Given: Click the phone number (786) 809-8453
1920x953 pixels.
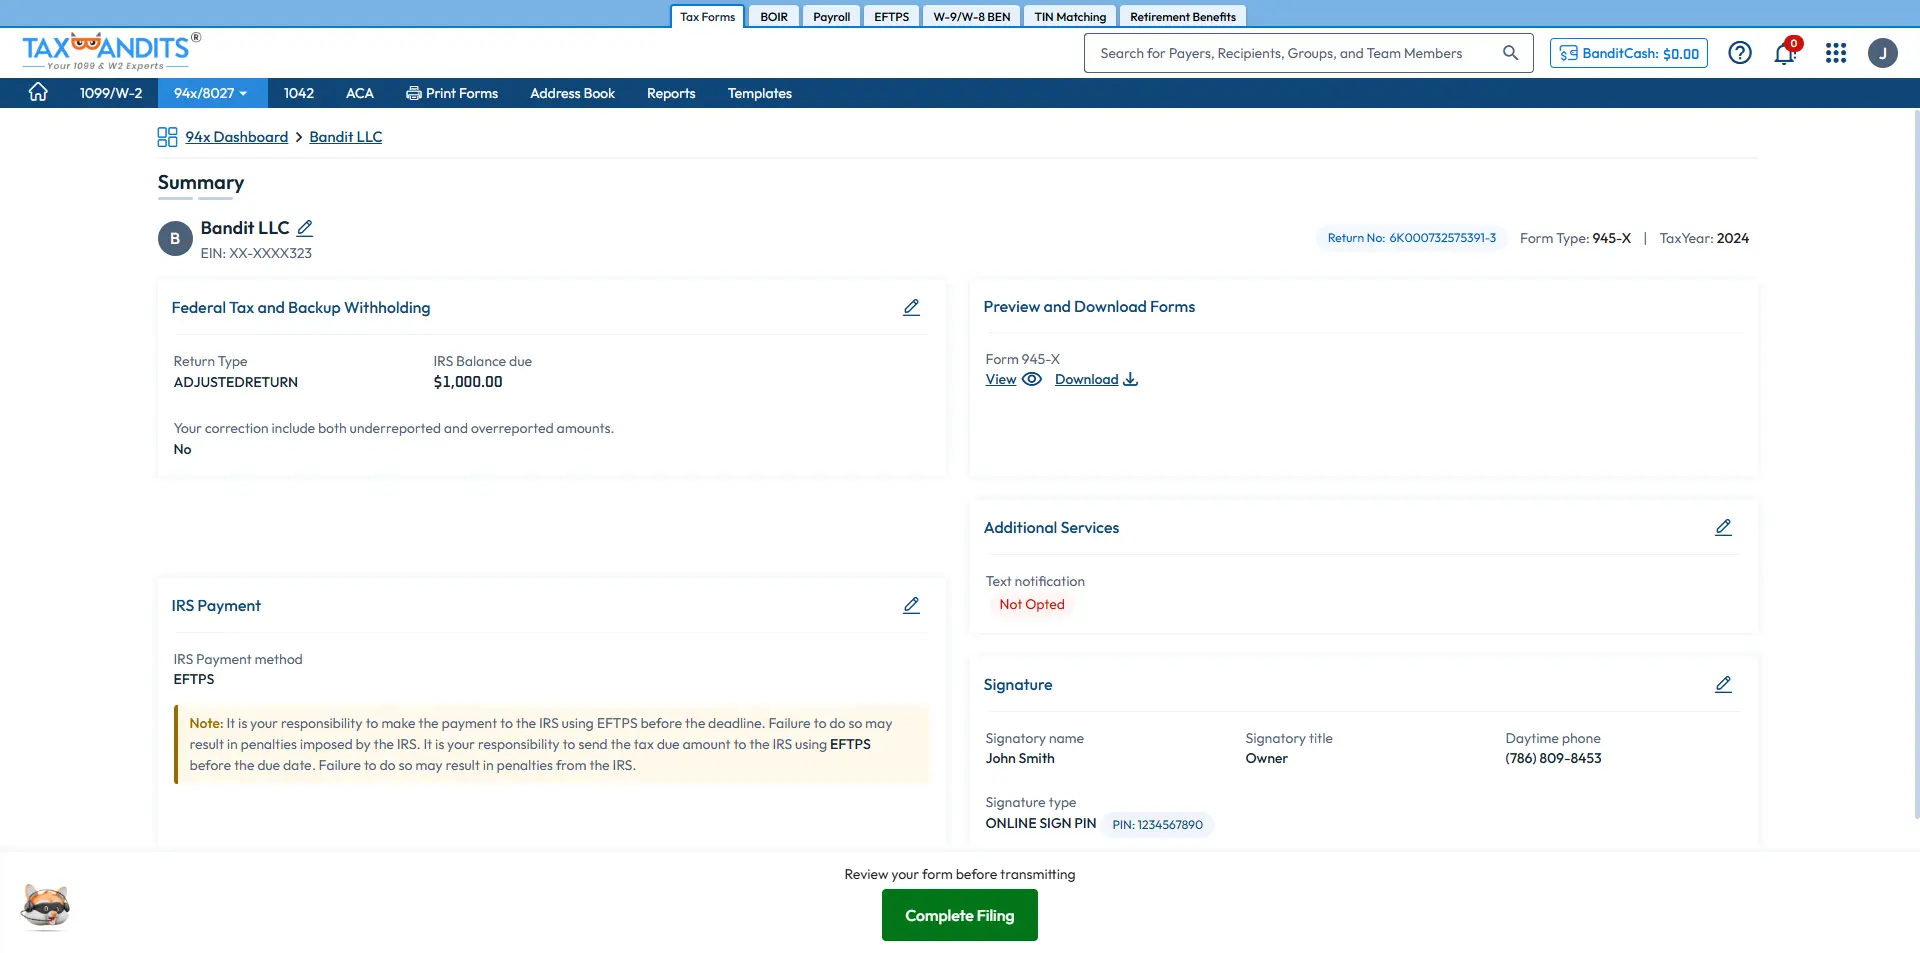Looking at the screenshot, I should (x=1553, y=758).
